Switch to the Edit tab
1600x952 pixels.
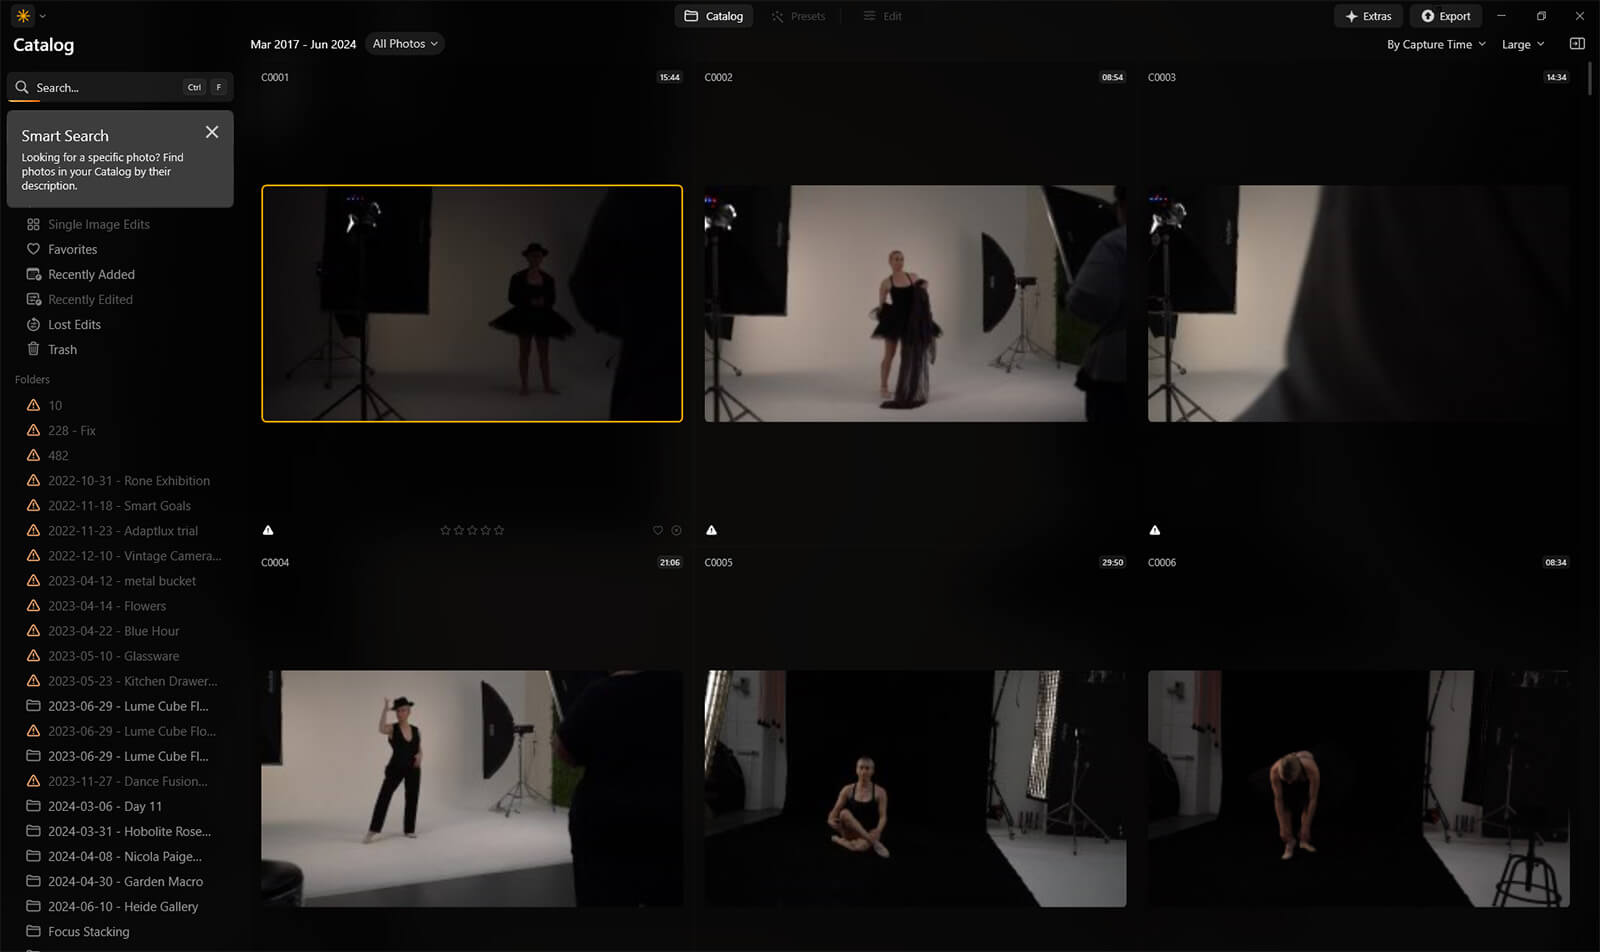point(883,16)
